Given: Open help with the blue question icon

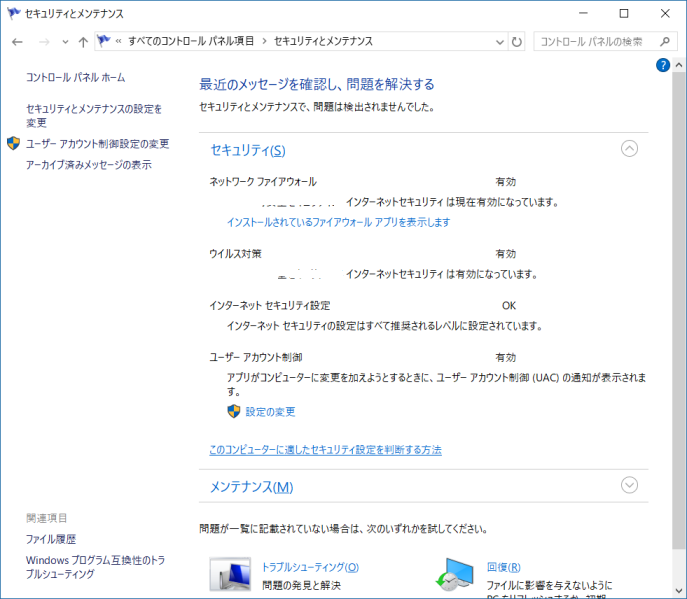Looking at the screenshot, I should (x=662, y=65).
